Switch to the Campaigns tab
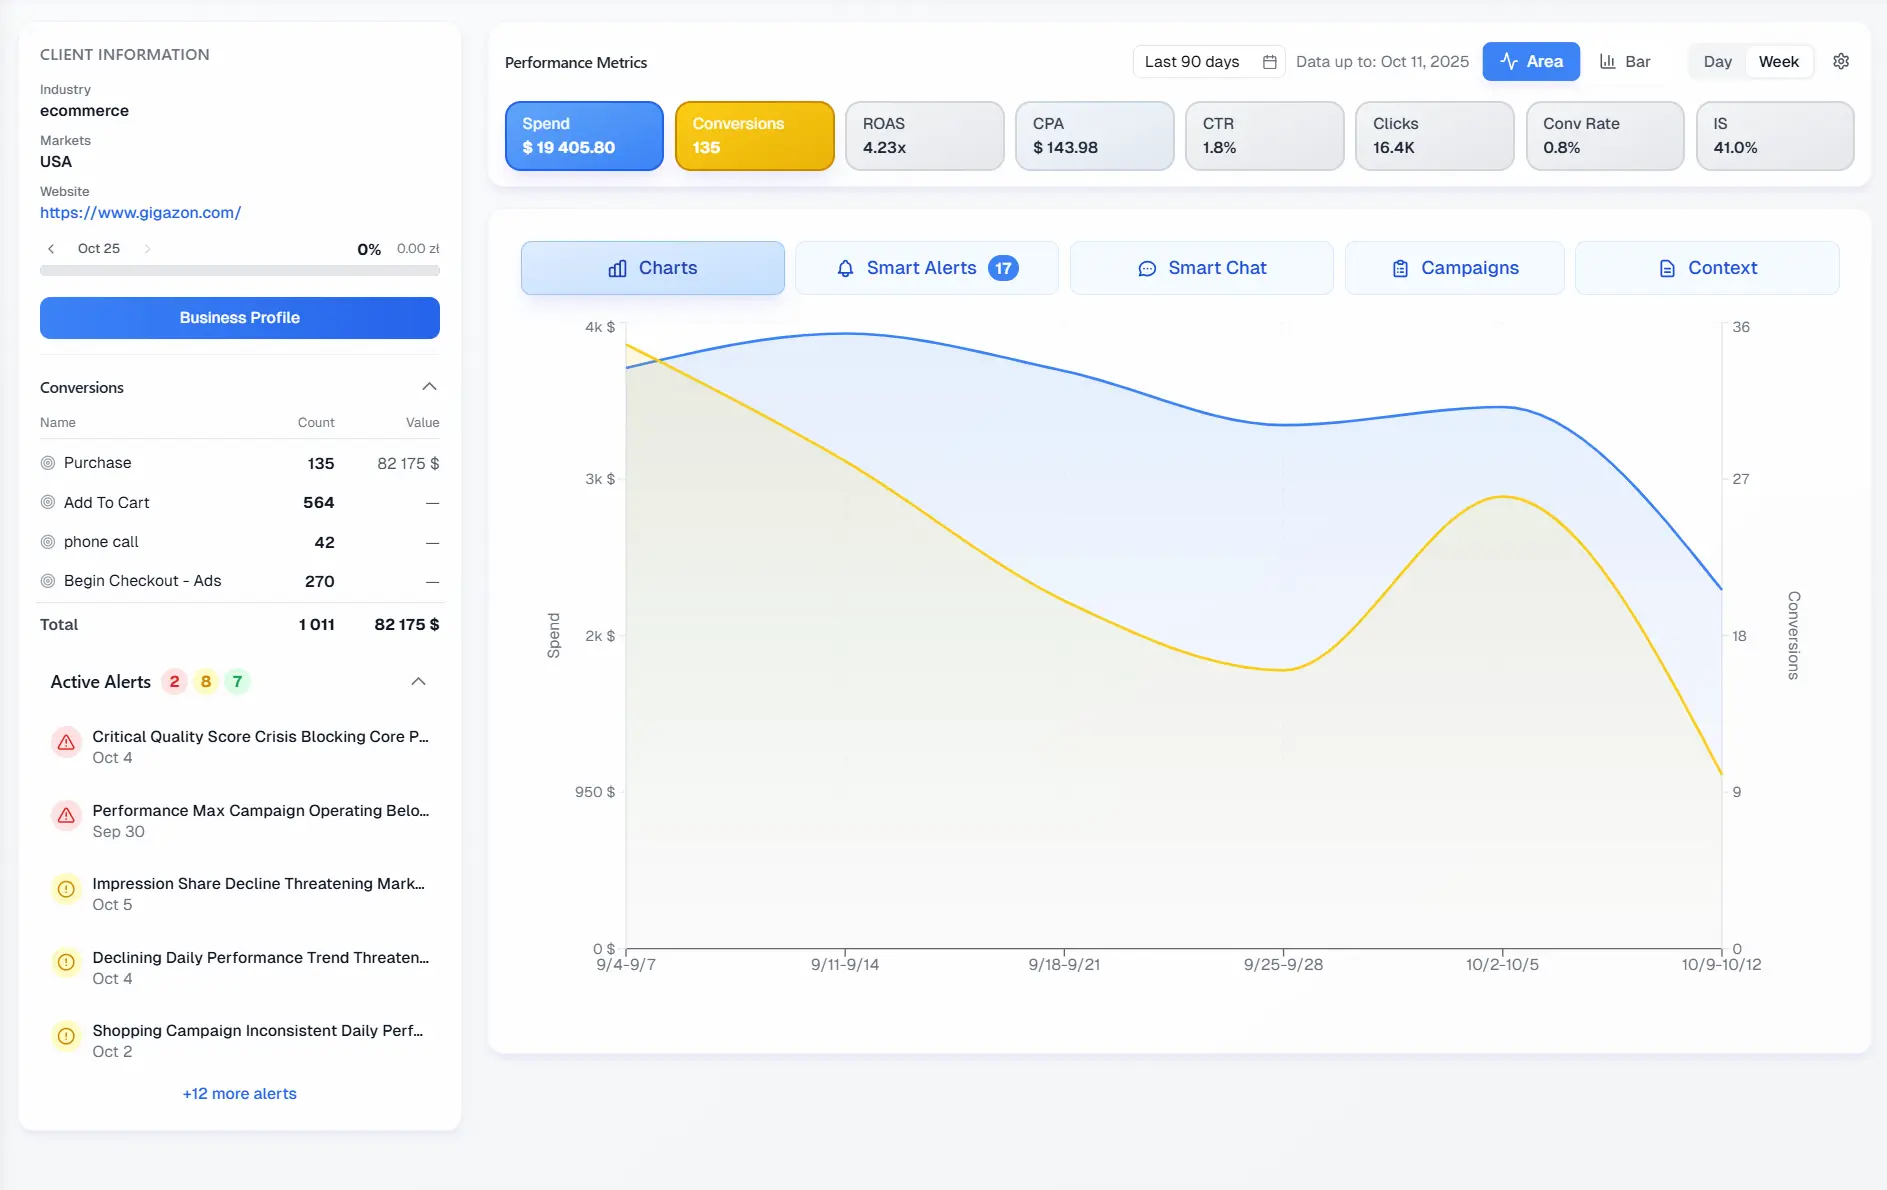Image resolution: width=1887 pixels, height=1190 pixels. pyautogui.click(x=1455, y=268)
